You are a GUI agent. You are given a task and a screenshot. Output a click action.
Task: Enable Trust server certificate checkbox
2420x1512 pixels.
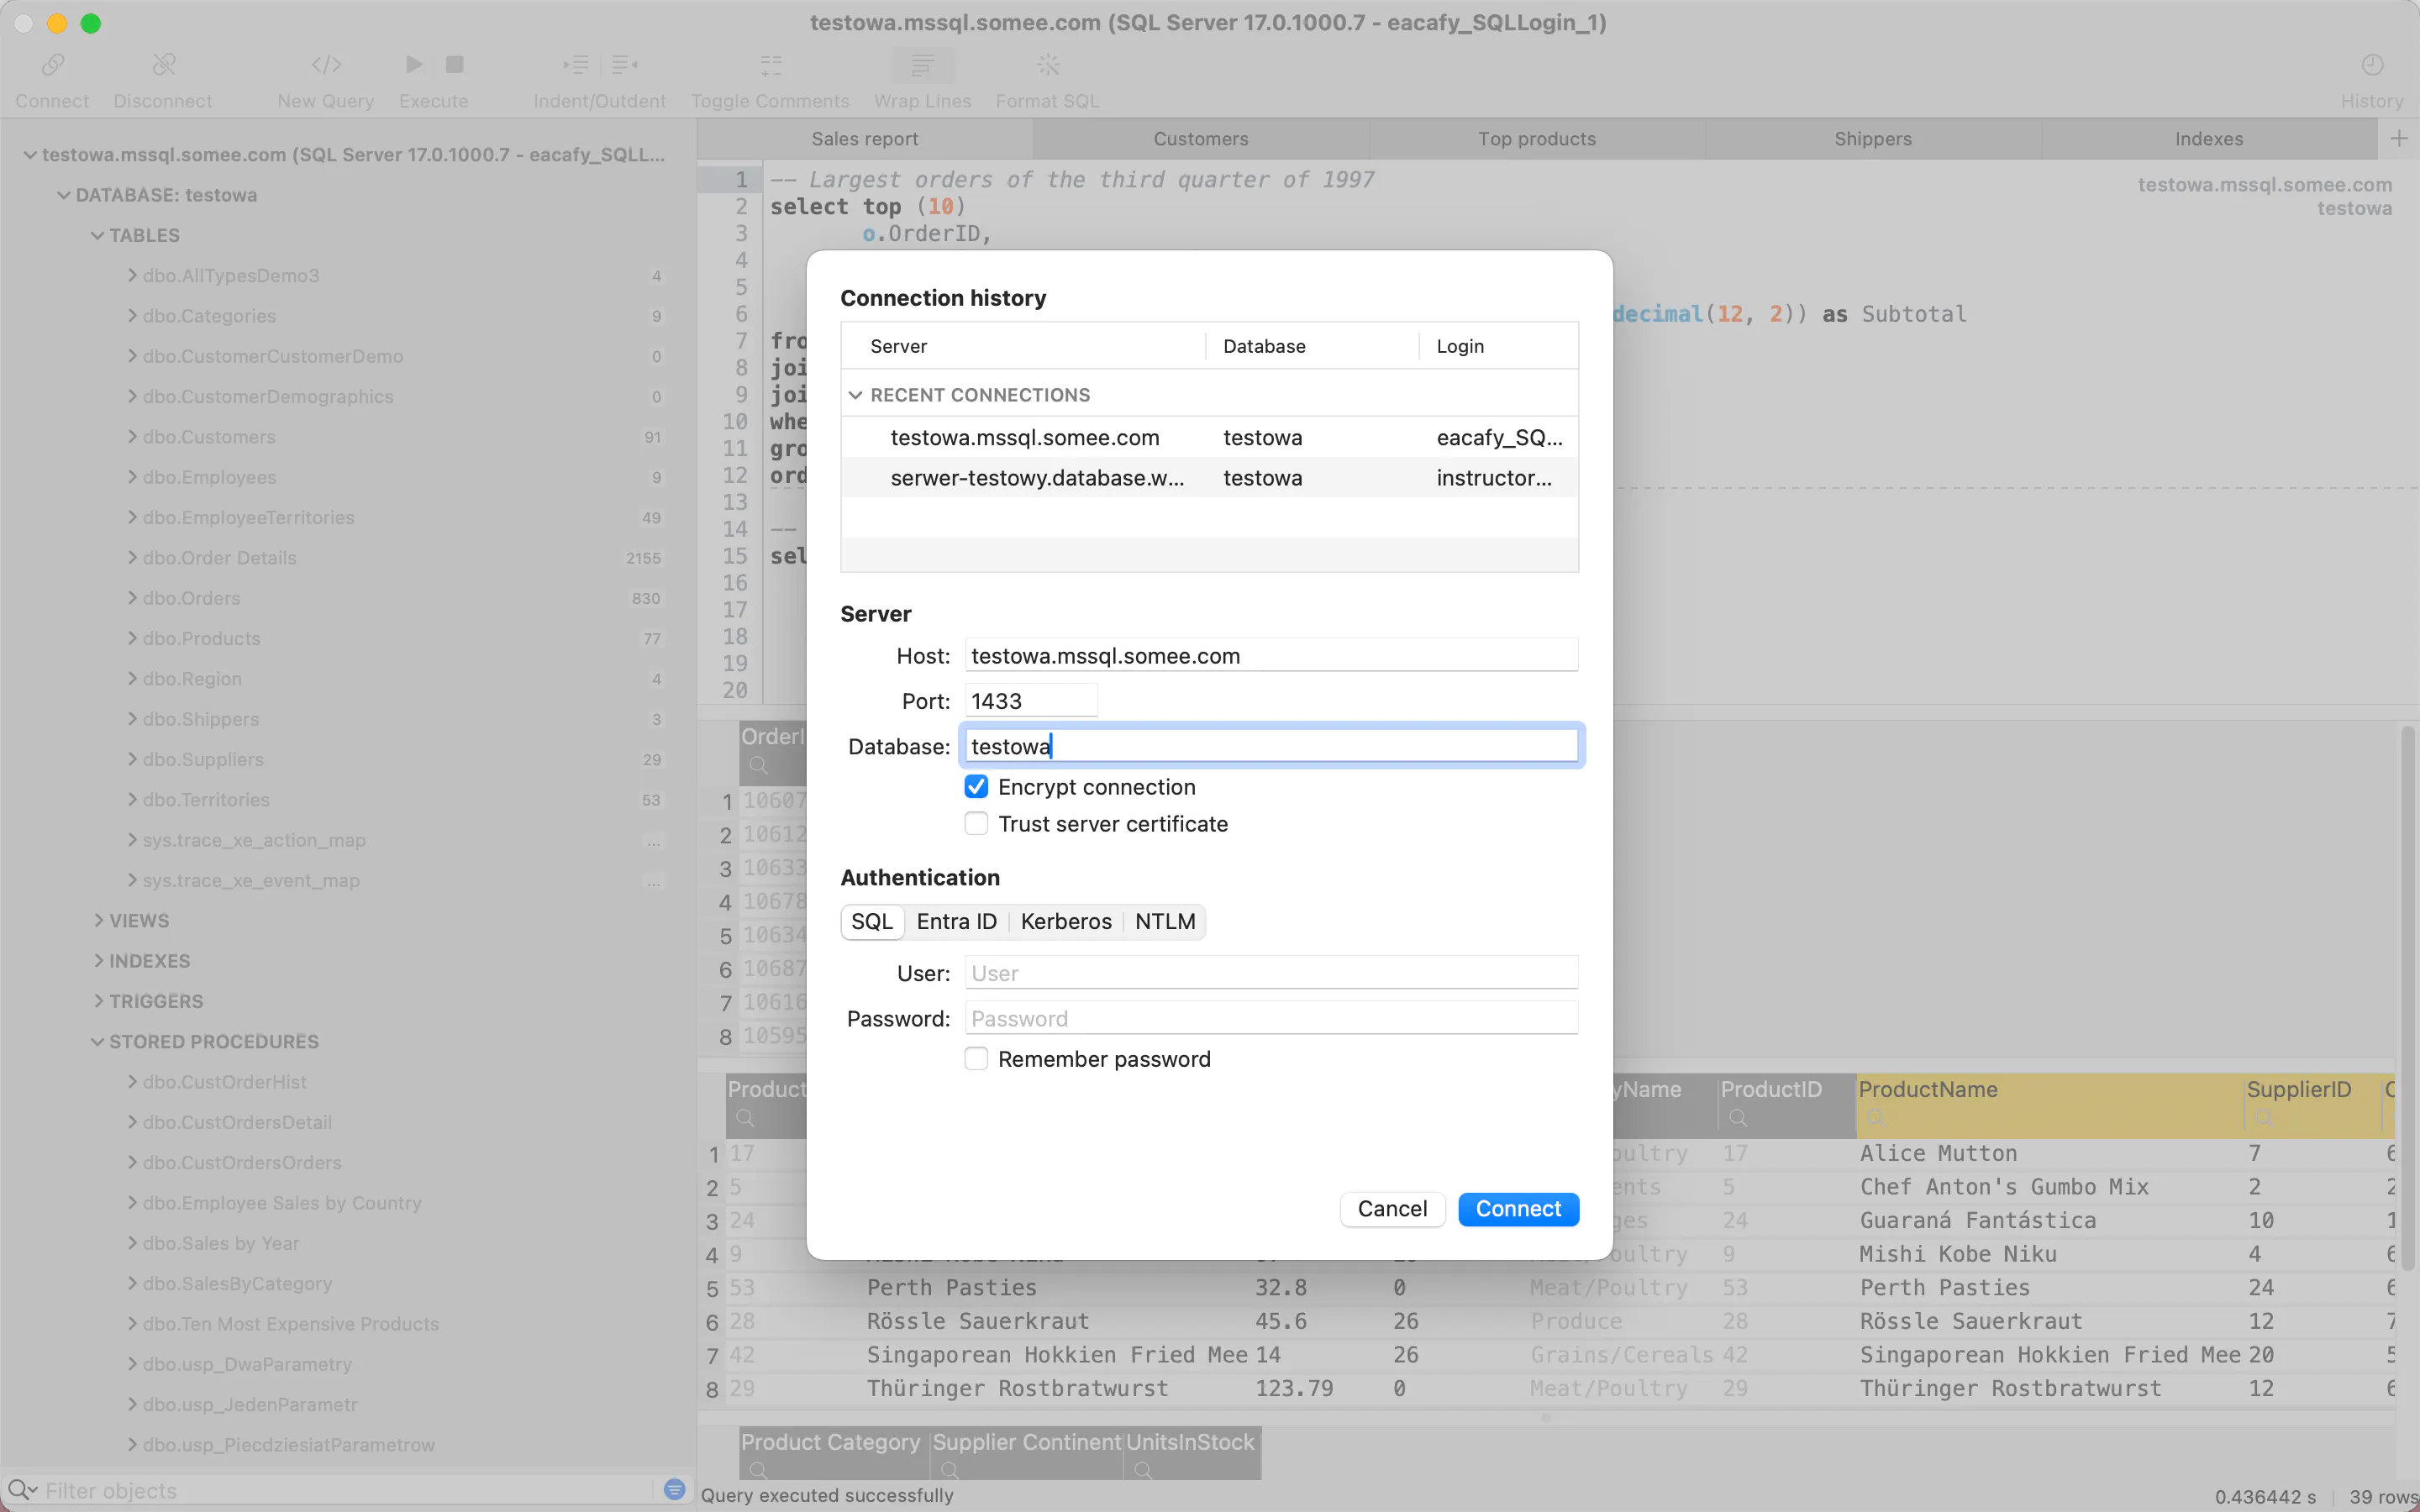(976, 824)
